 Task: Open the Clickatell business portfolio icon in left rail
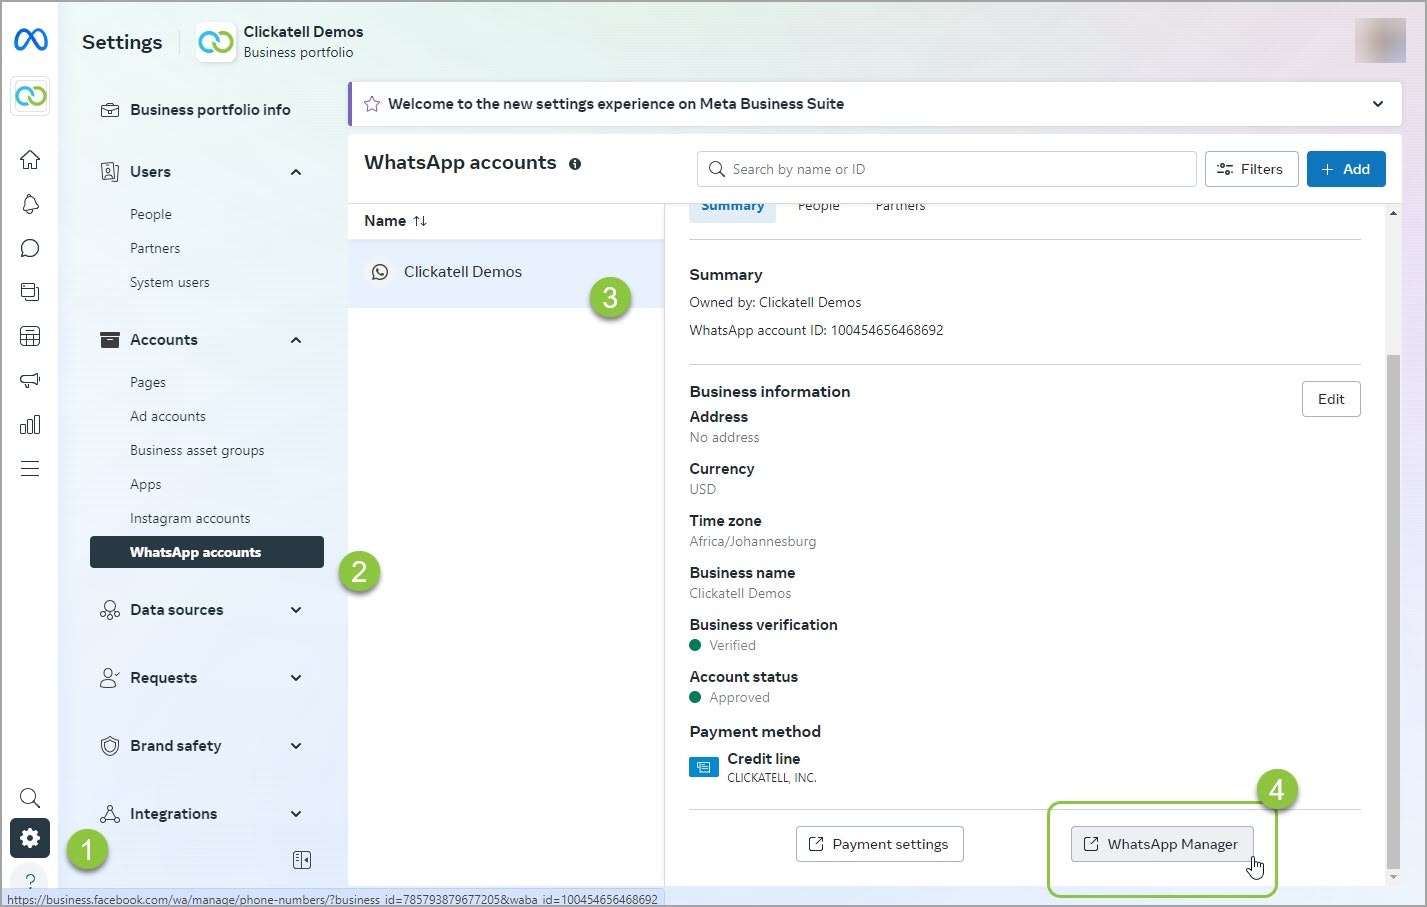30,96
